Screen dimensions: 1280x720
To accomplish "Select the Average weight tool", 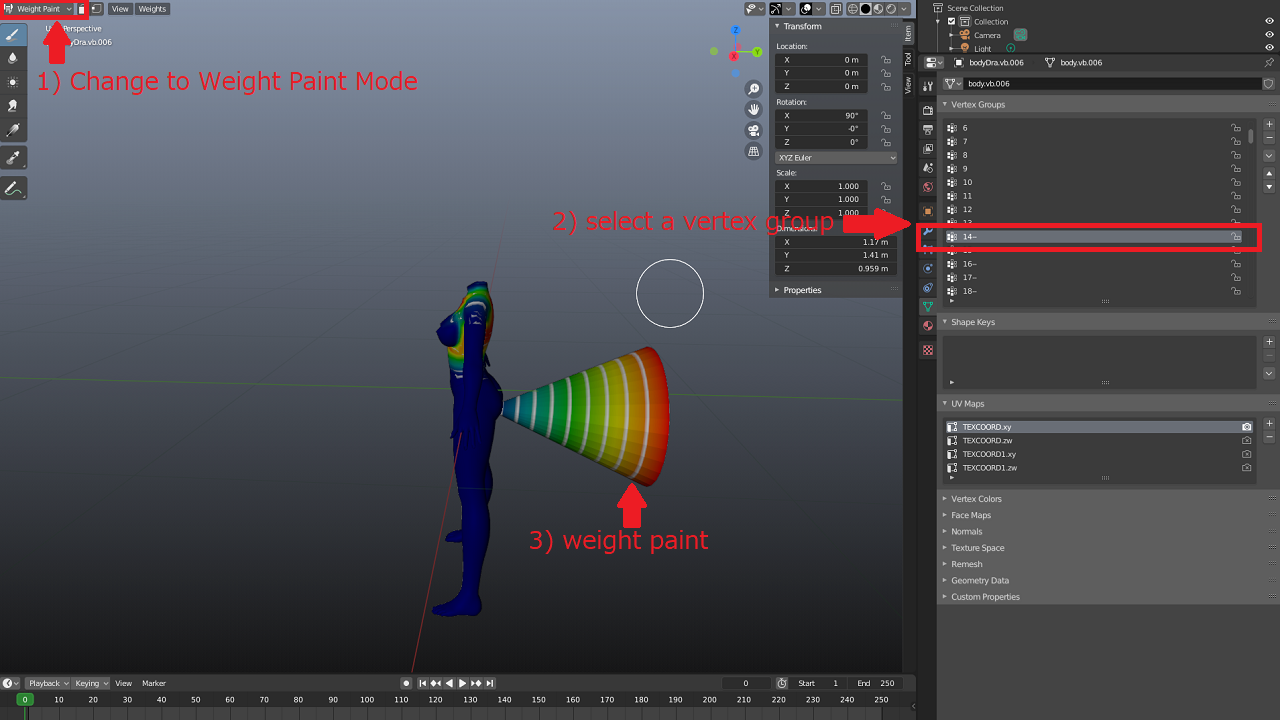I will click(13, 82).
